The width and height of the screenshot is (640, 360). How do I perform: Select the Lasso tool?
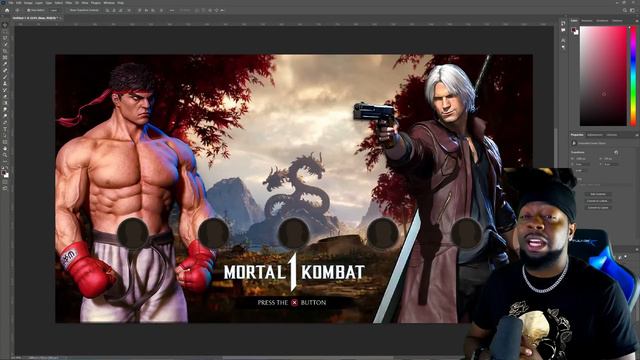(5, 38)
